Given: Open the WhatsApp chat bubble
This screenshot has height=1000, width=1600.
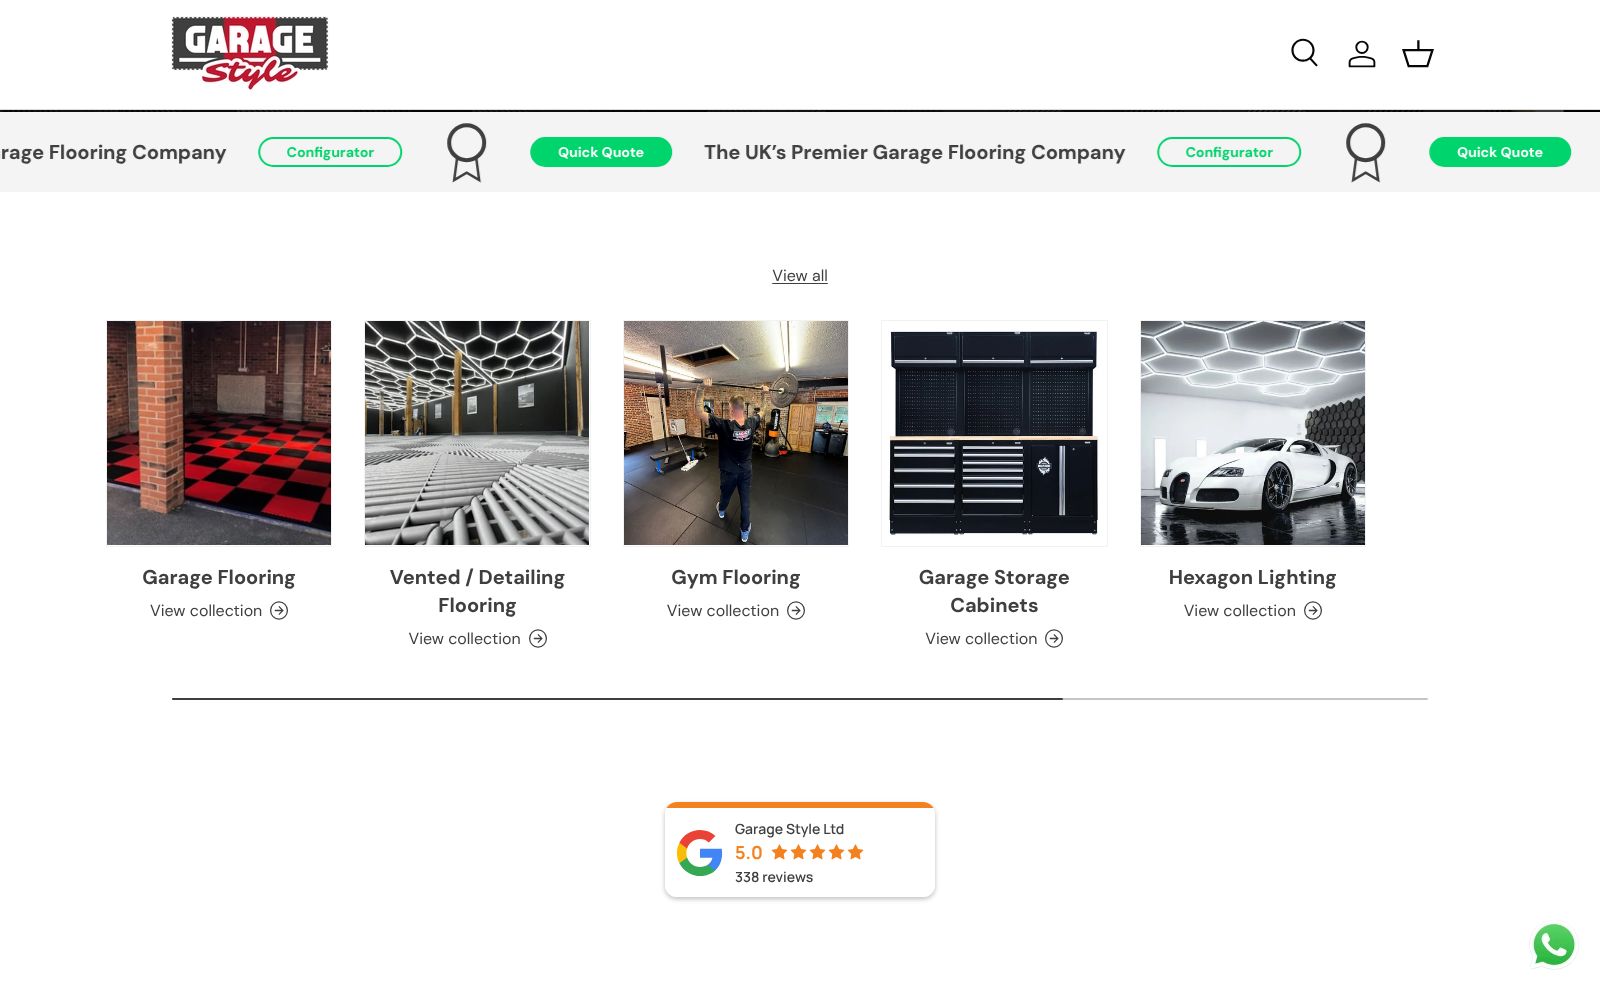Looking at the screenshot, I should 1554,945.
